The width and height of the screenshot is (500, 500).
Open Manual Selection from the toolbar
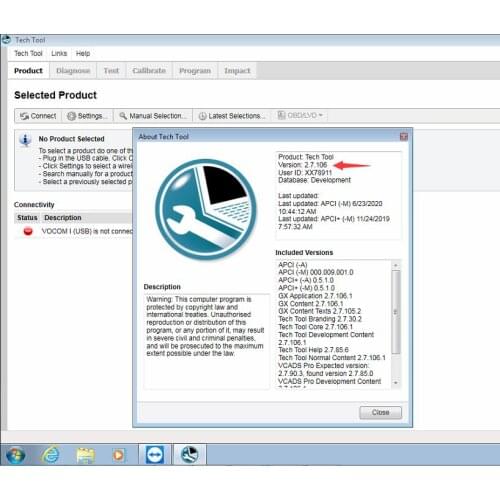(x=153, y=116)
